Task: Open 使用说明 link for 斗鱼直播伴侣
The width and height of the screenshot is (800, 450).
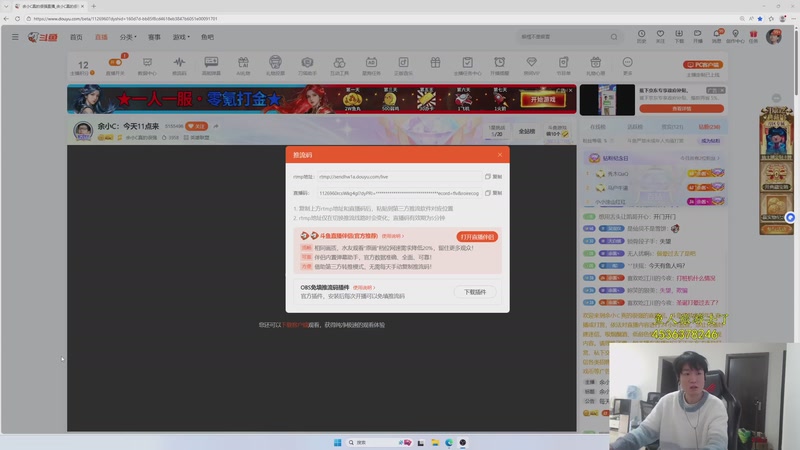Action: pos(392,236)
